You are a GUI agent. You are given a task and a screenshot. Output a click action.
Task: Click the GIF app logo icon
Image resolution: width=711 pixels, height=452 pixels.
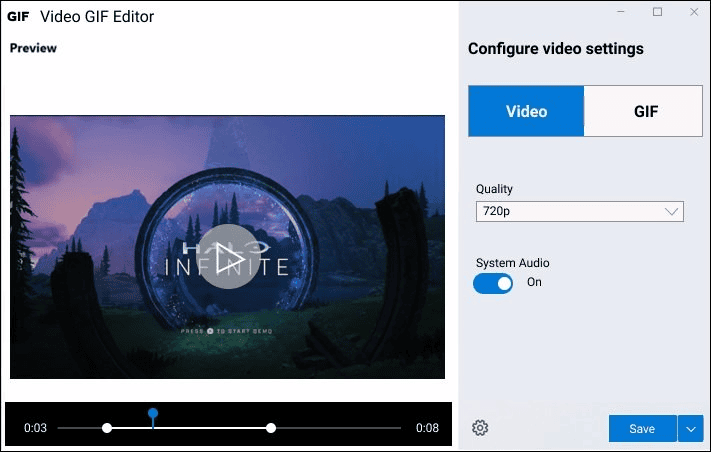pos(18,17)
